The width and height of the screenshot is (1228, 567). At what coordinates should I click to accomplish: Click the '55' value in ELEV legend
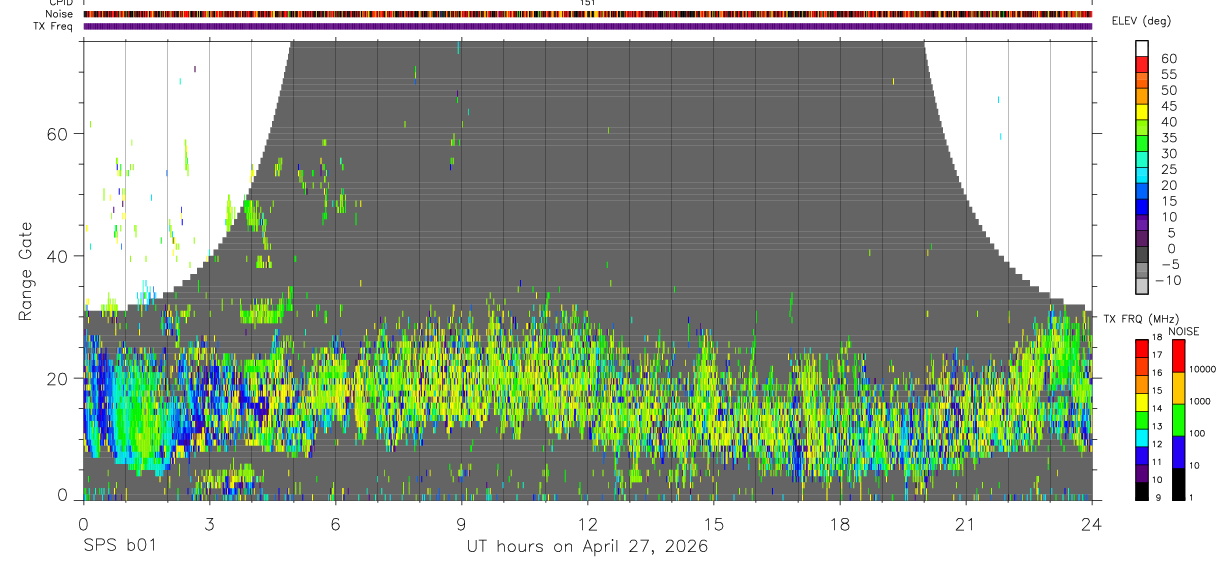(x=1167, y=74)
